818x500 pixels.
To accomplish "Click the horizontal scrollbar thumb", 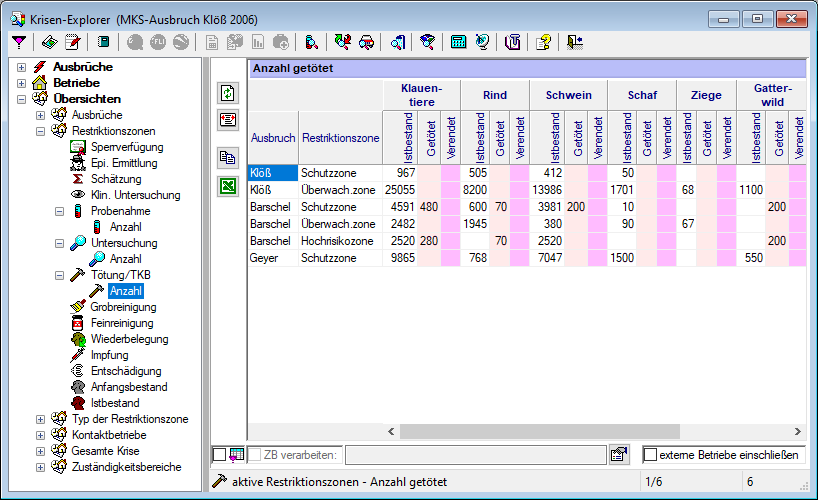I will (540, 432).
